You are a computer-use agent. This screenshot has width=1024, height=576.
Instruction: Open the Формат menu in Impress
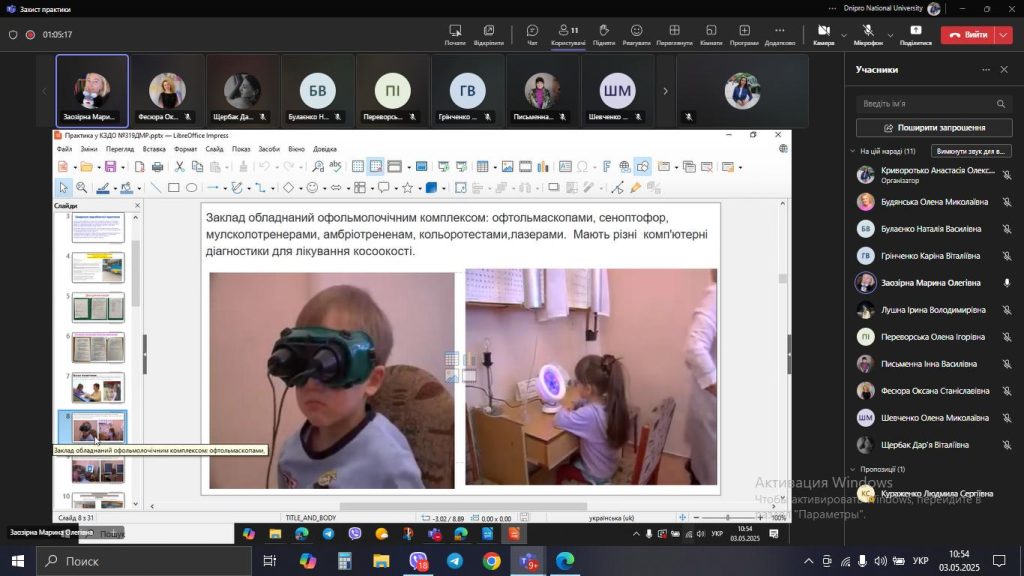[185, 149]
